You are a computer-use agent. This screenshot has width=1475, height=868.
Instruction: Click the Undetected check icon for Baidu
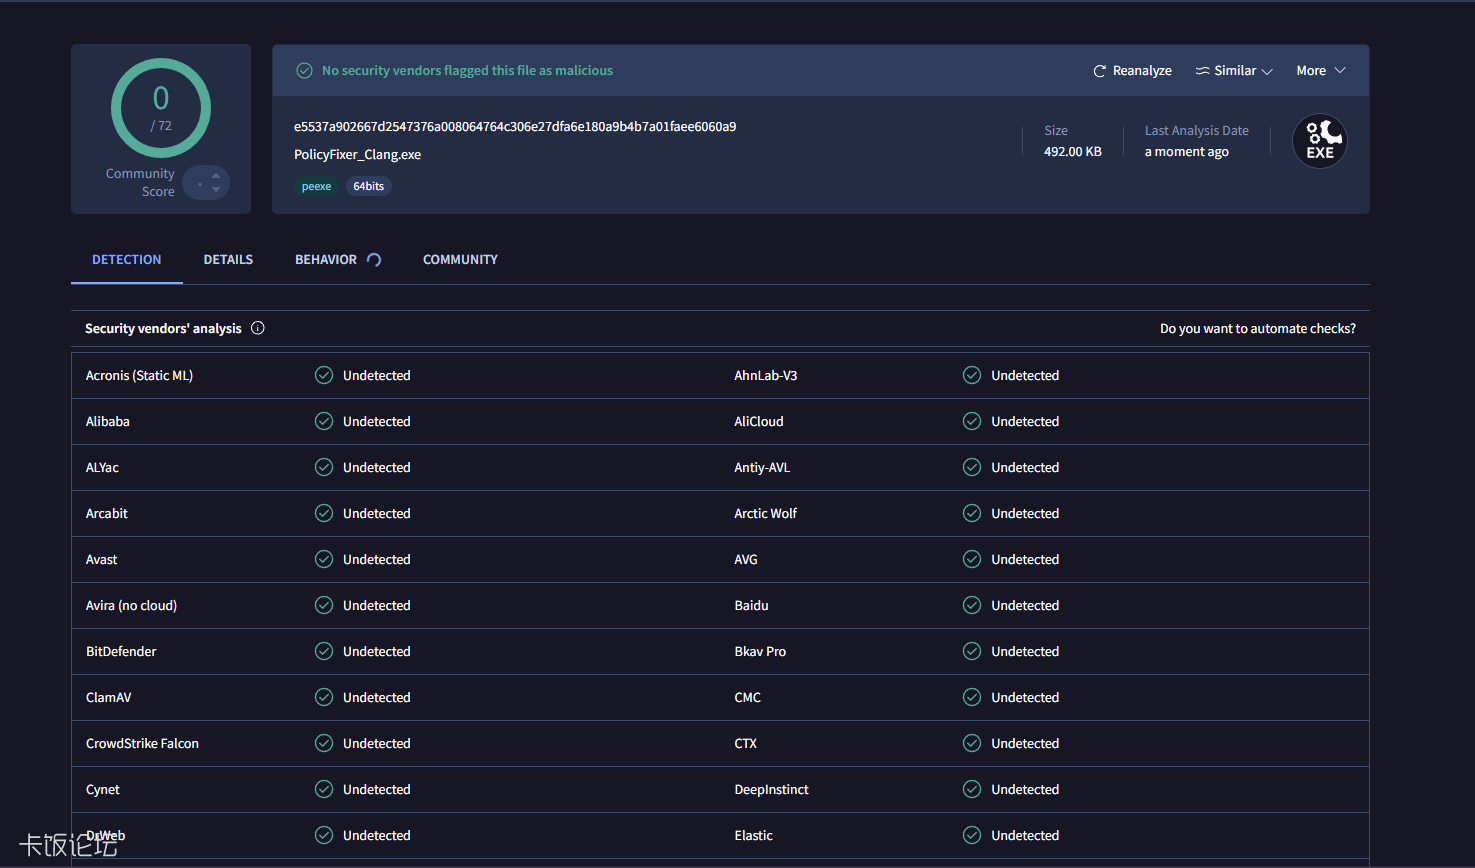coord(972,605)
